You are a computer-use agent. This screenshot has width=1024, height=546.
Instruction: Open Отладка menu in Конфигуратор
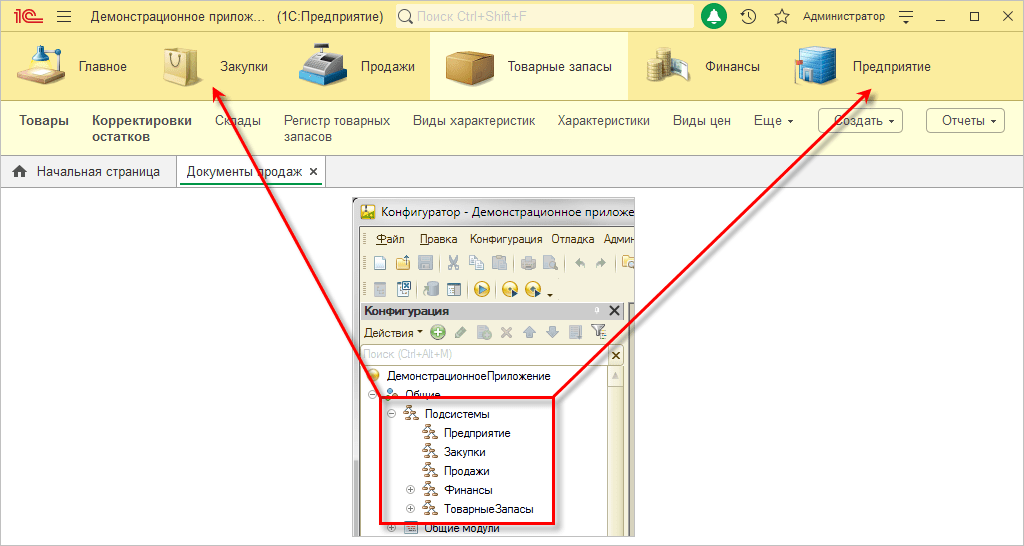click(573, 239)
